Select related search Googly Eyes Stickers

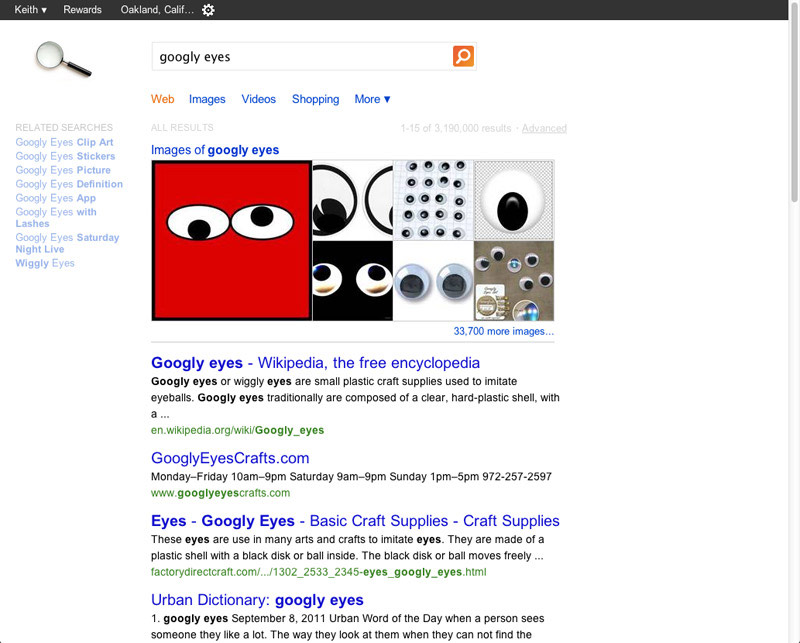(x=65, y=156)
